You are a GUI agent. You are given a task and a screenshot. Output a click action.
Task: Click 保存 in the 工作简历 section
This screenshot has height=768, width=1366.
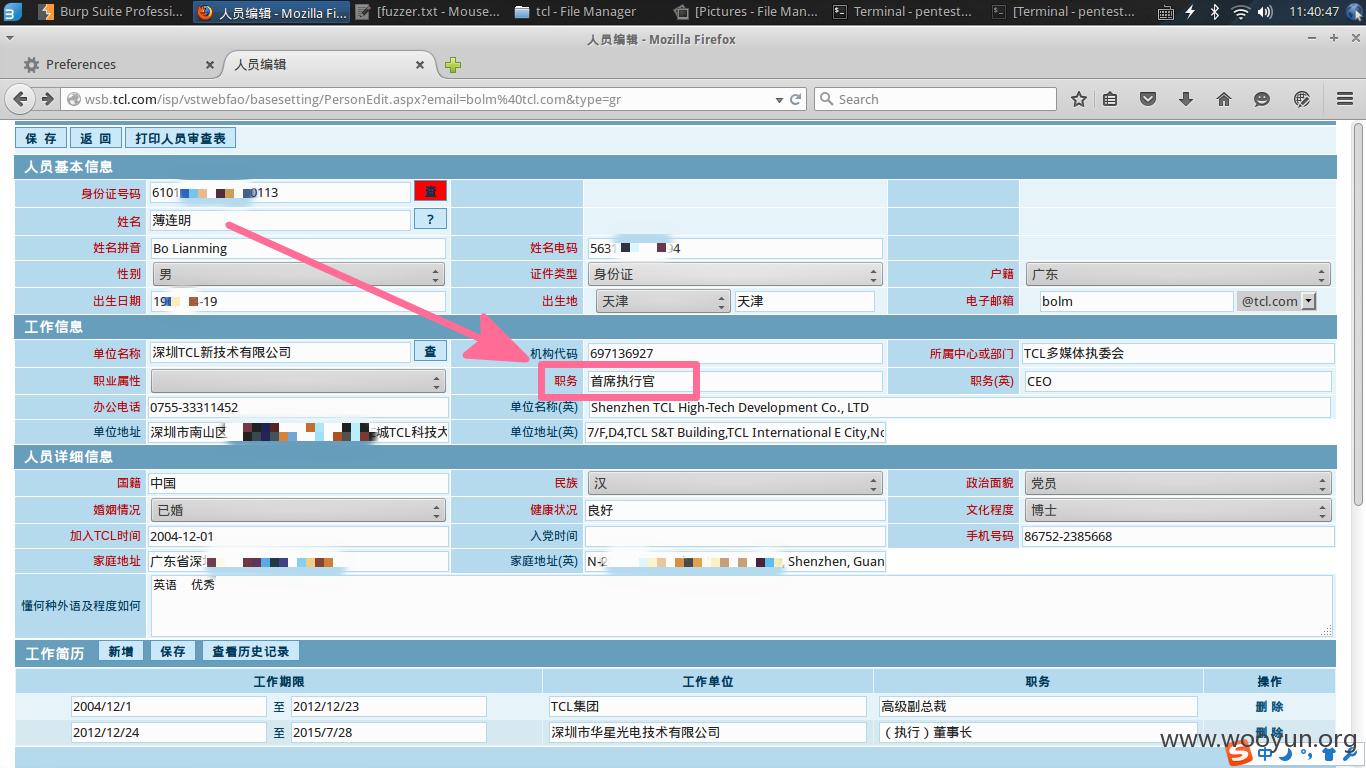pos(173,651)
